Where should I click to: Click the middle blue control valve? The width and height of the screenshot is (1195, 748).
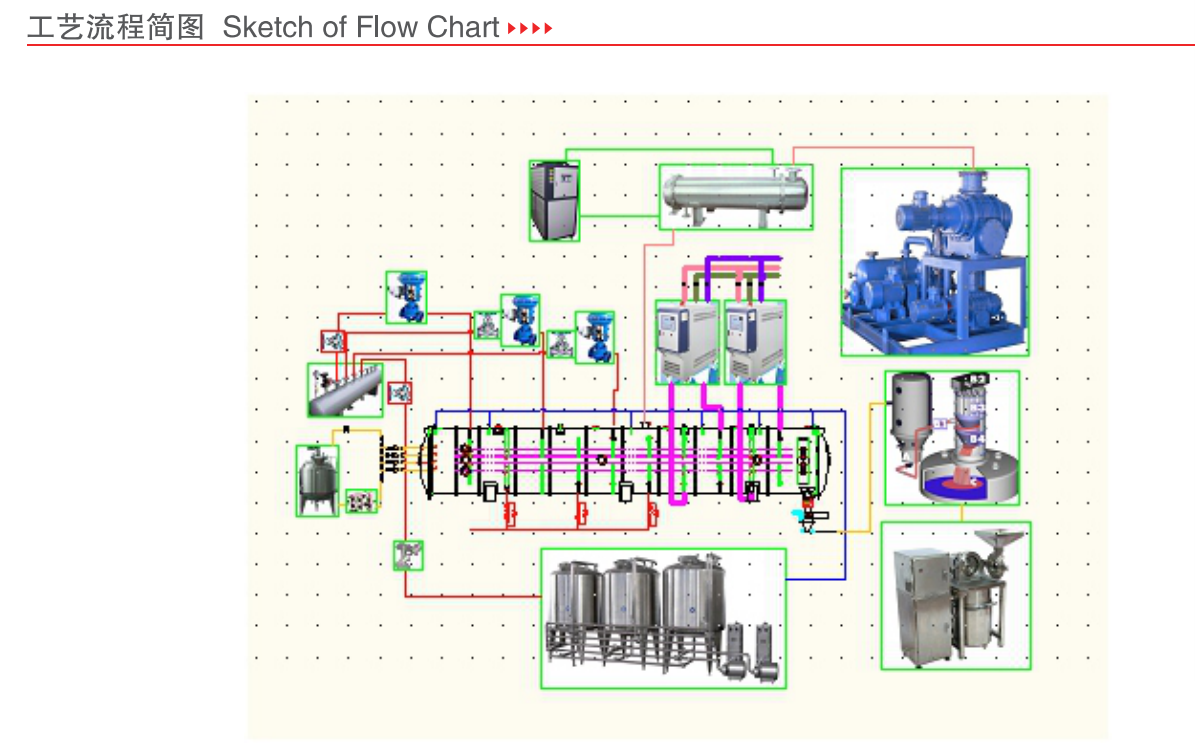(521, 321)
